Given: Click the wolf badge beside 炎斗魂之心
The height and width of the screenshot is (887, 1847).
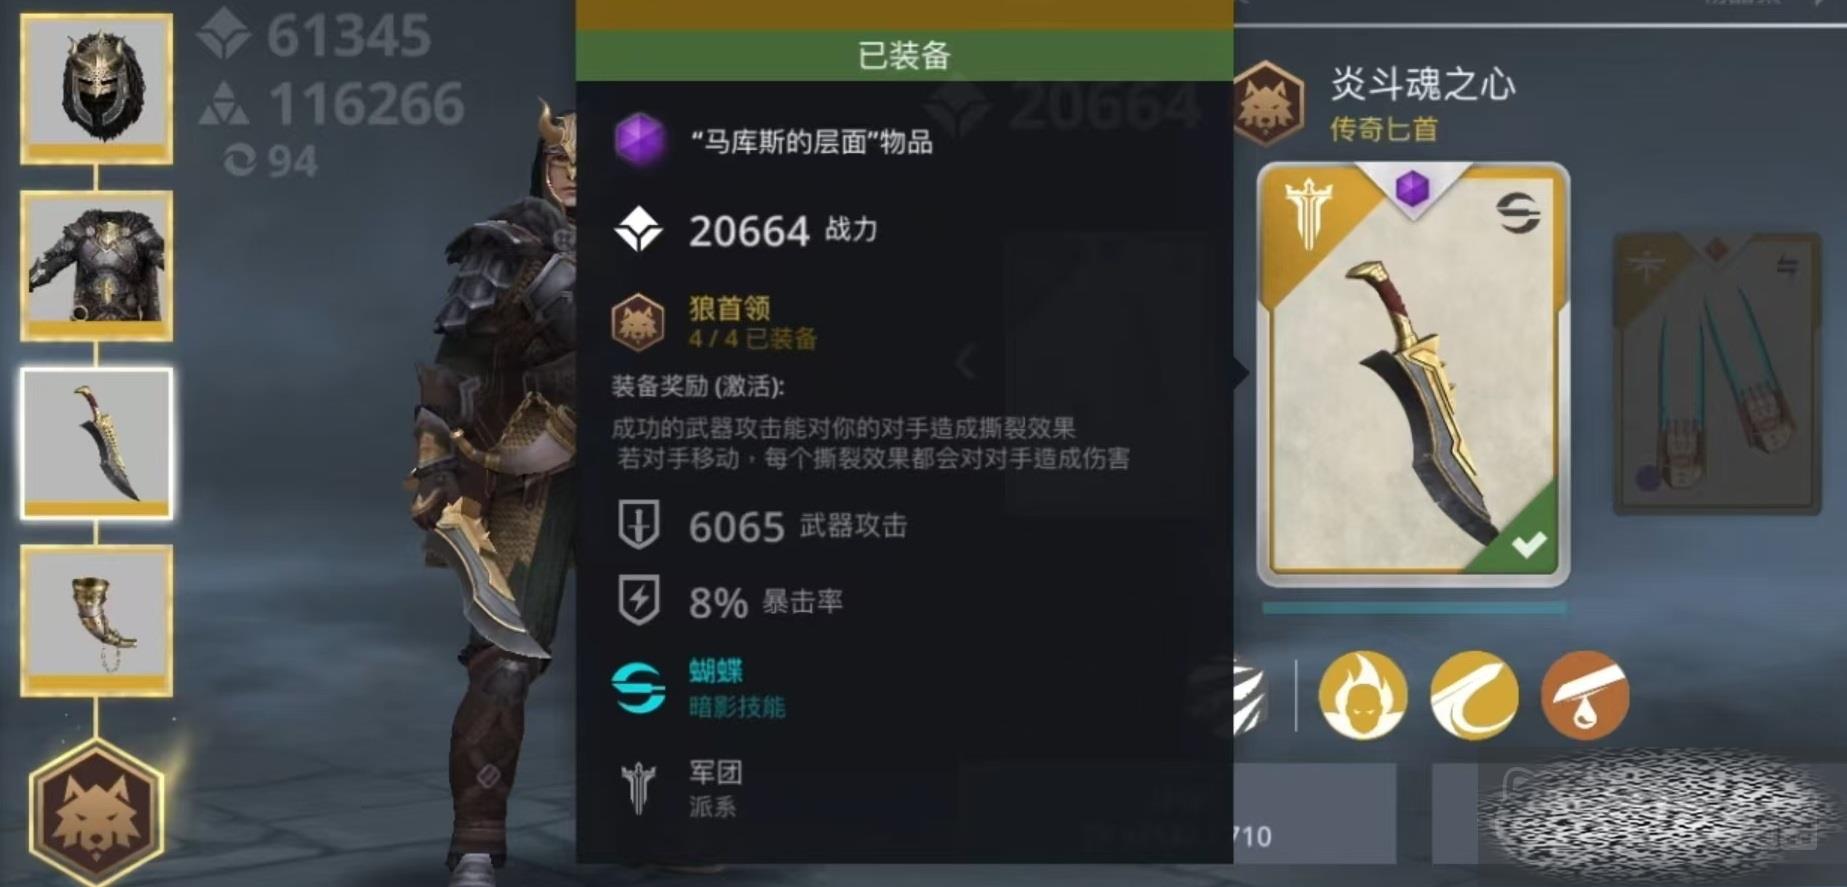Looking at the screenshot, I should coord(1267,103).
